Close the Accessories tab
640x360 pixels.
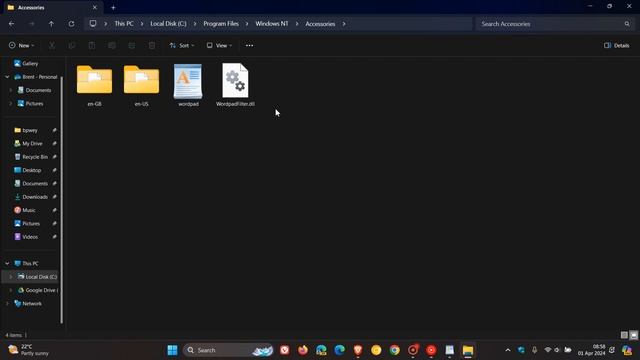95,7
